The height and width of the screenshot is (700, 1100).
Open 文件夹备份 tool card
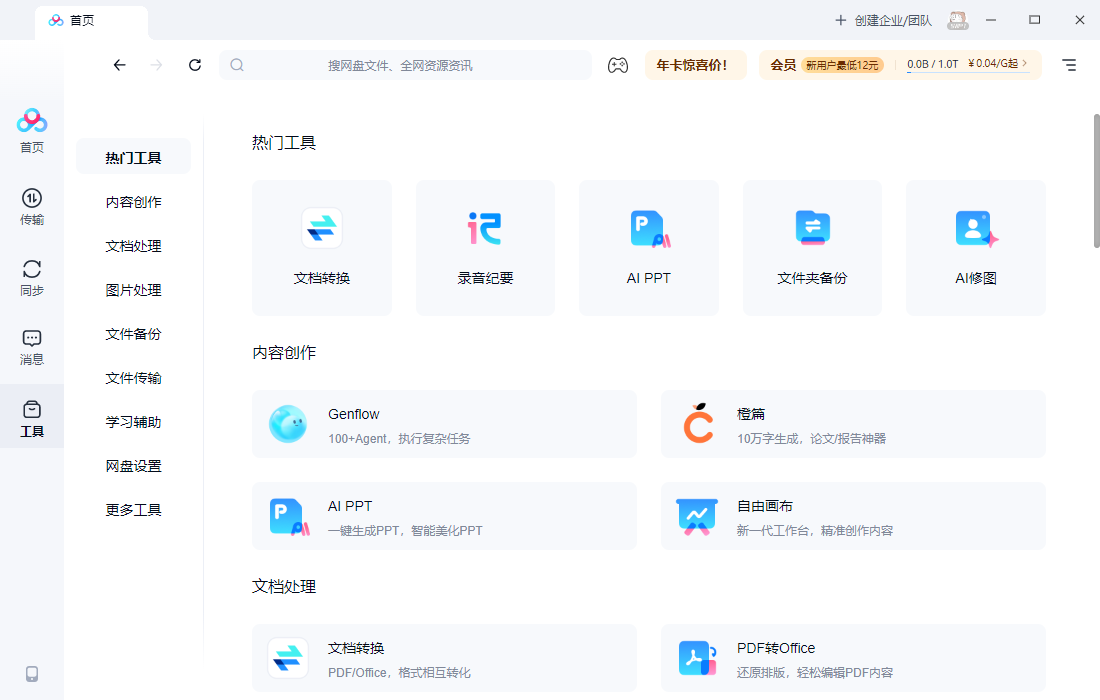click(x=812, y=248)
